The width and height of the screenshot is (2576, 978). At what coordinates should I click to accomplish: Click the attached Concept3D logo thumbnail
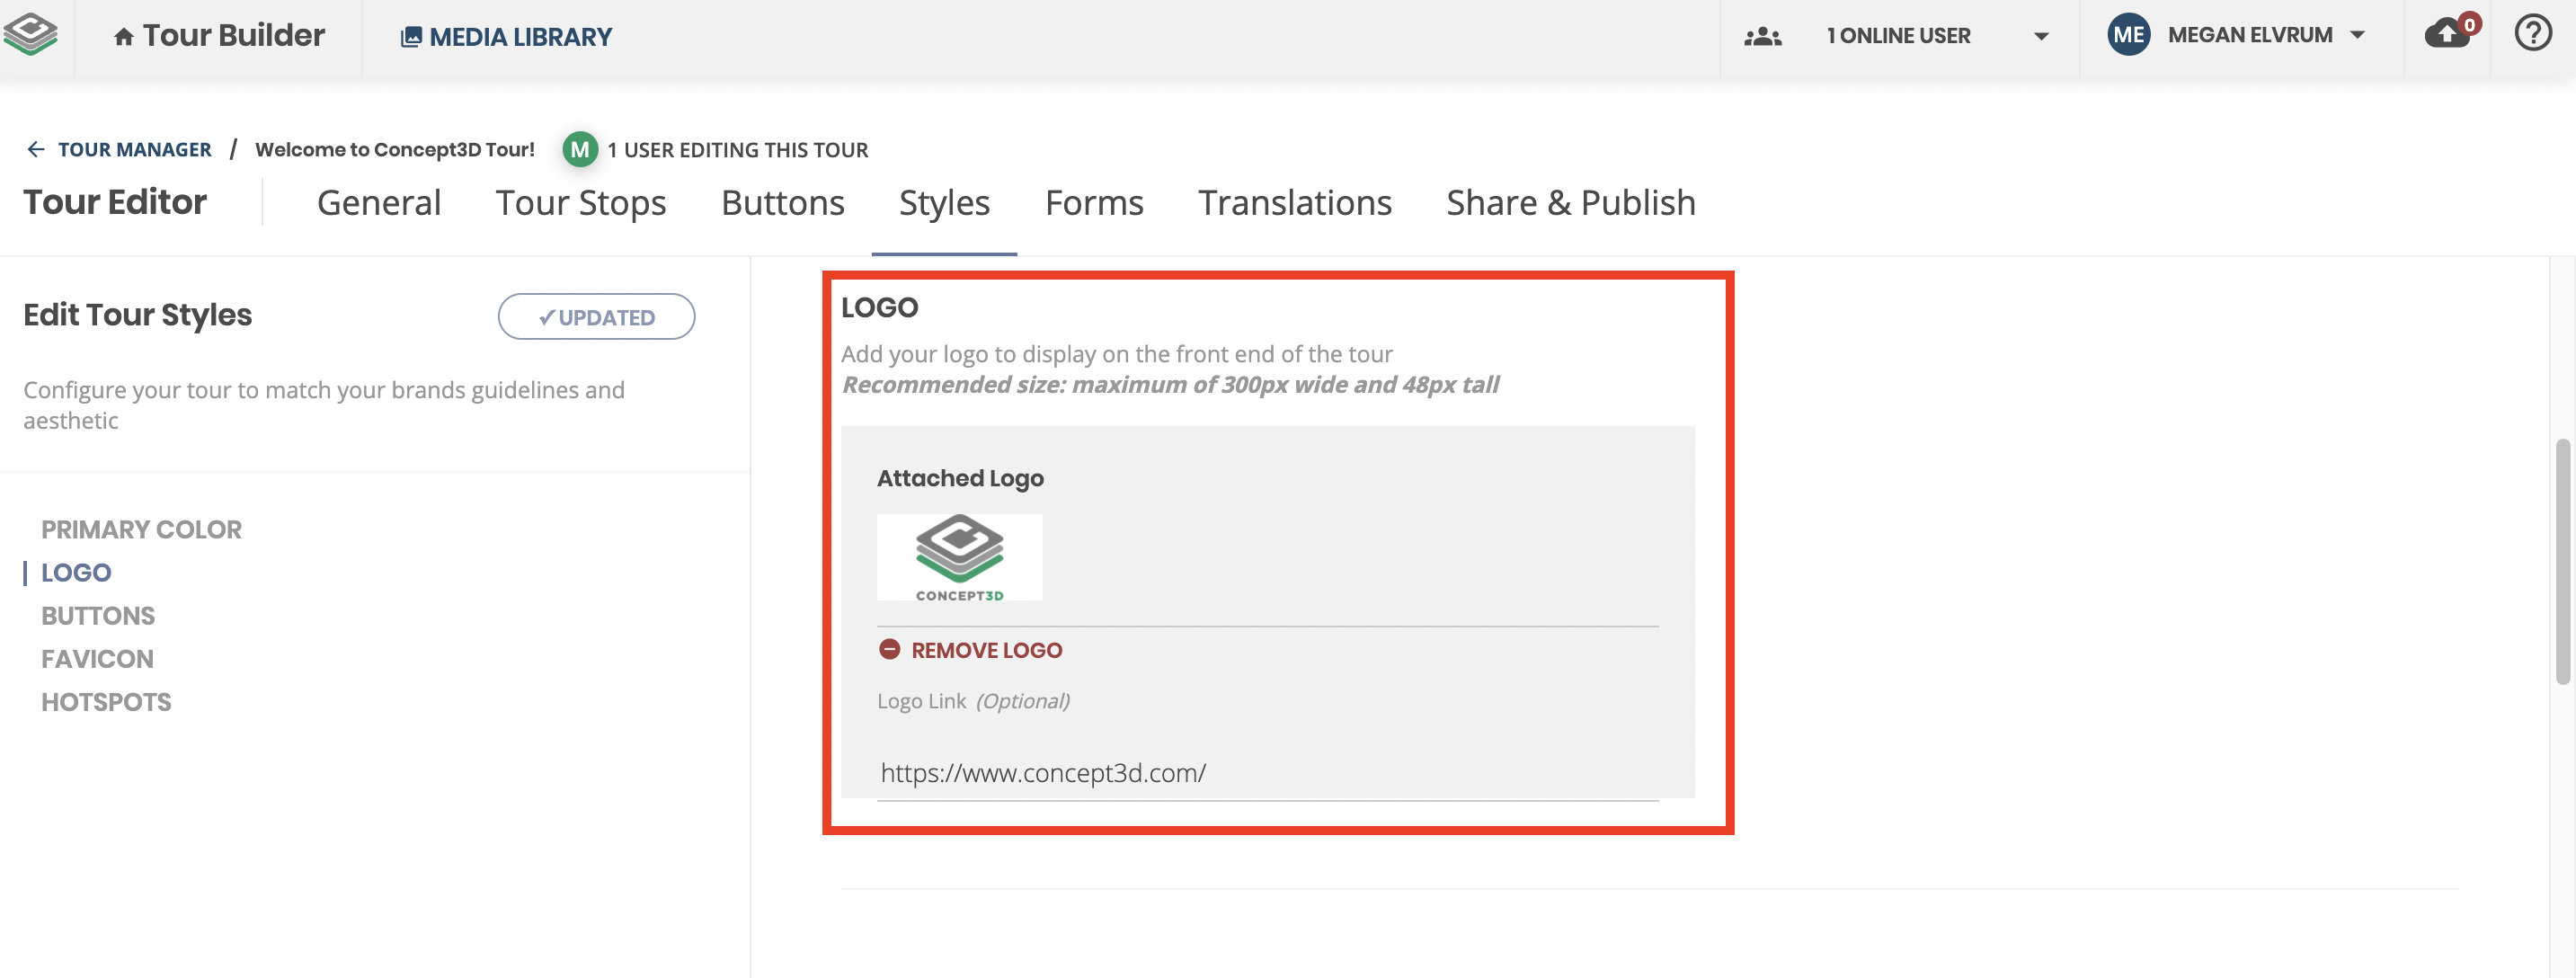[x=959, y=557]
